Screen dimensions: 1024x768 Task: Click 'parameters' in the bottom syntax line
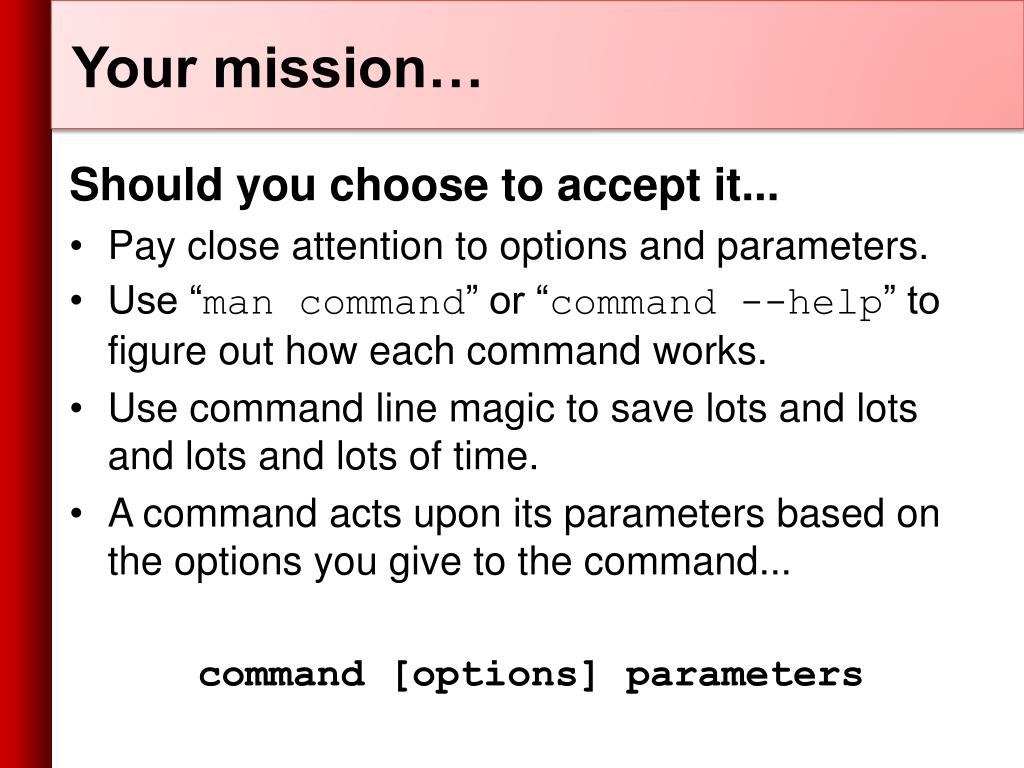744,675
